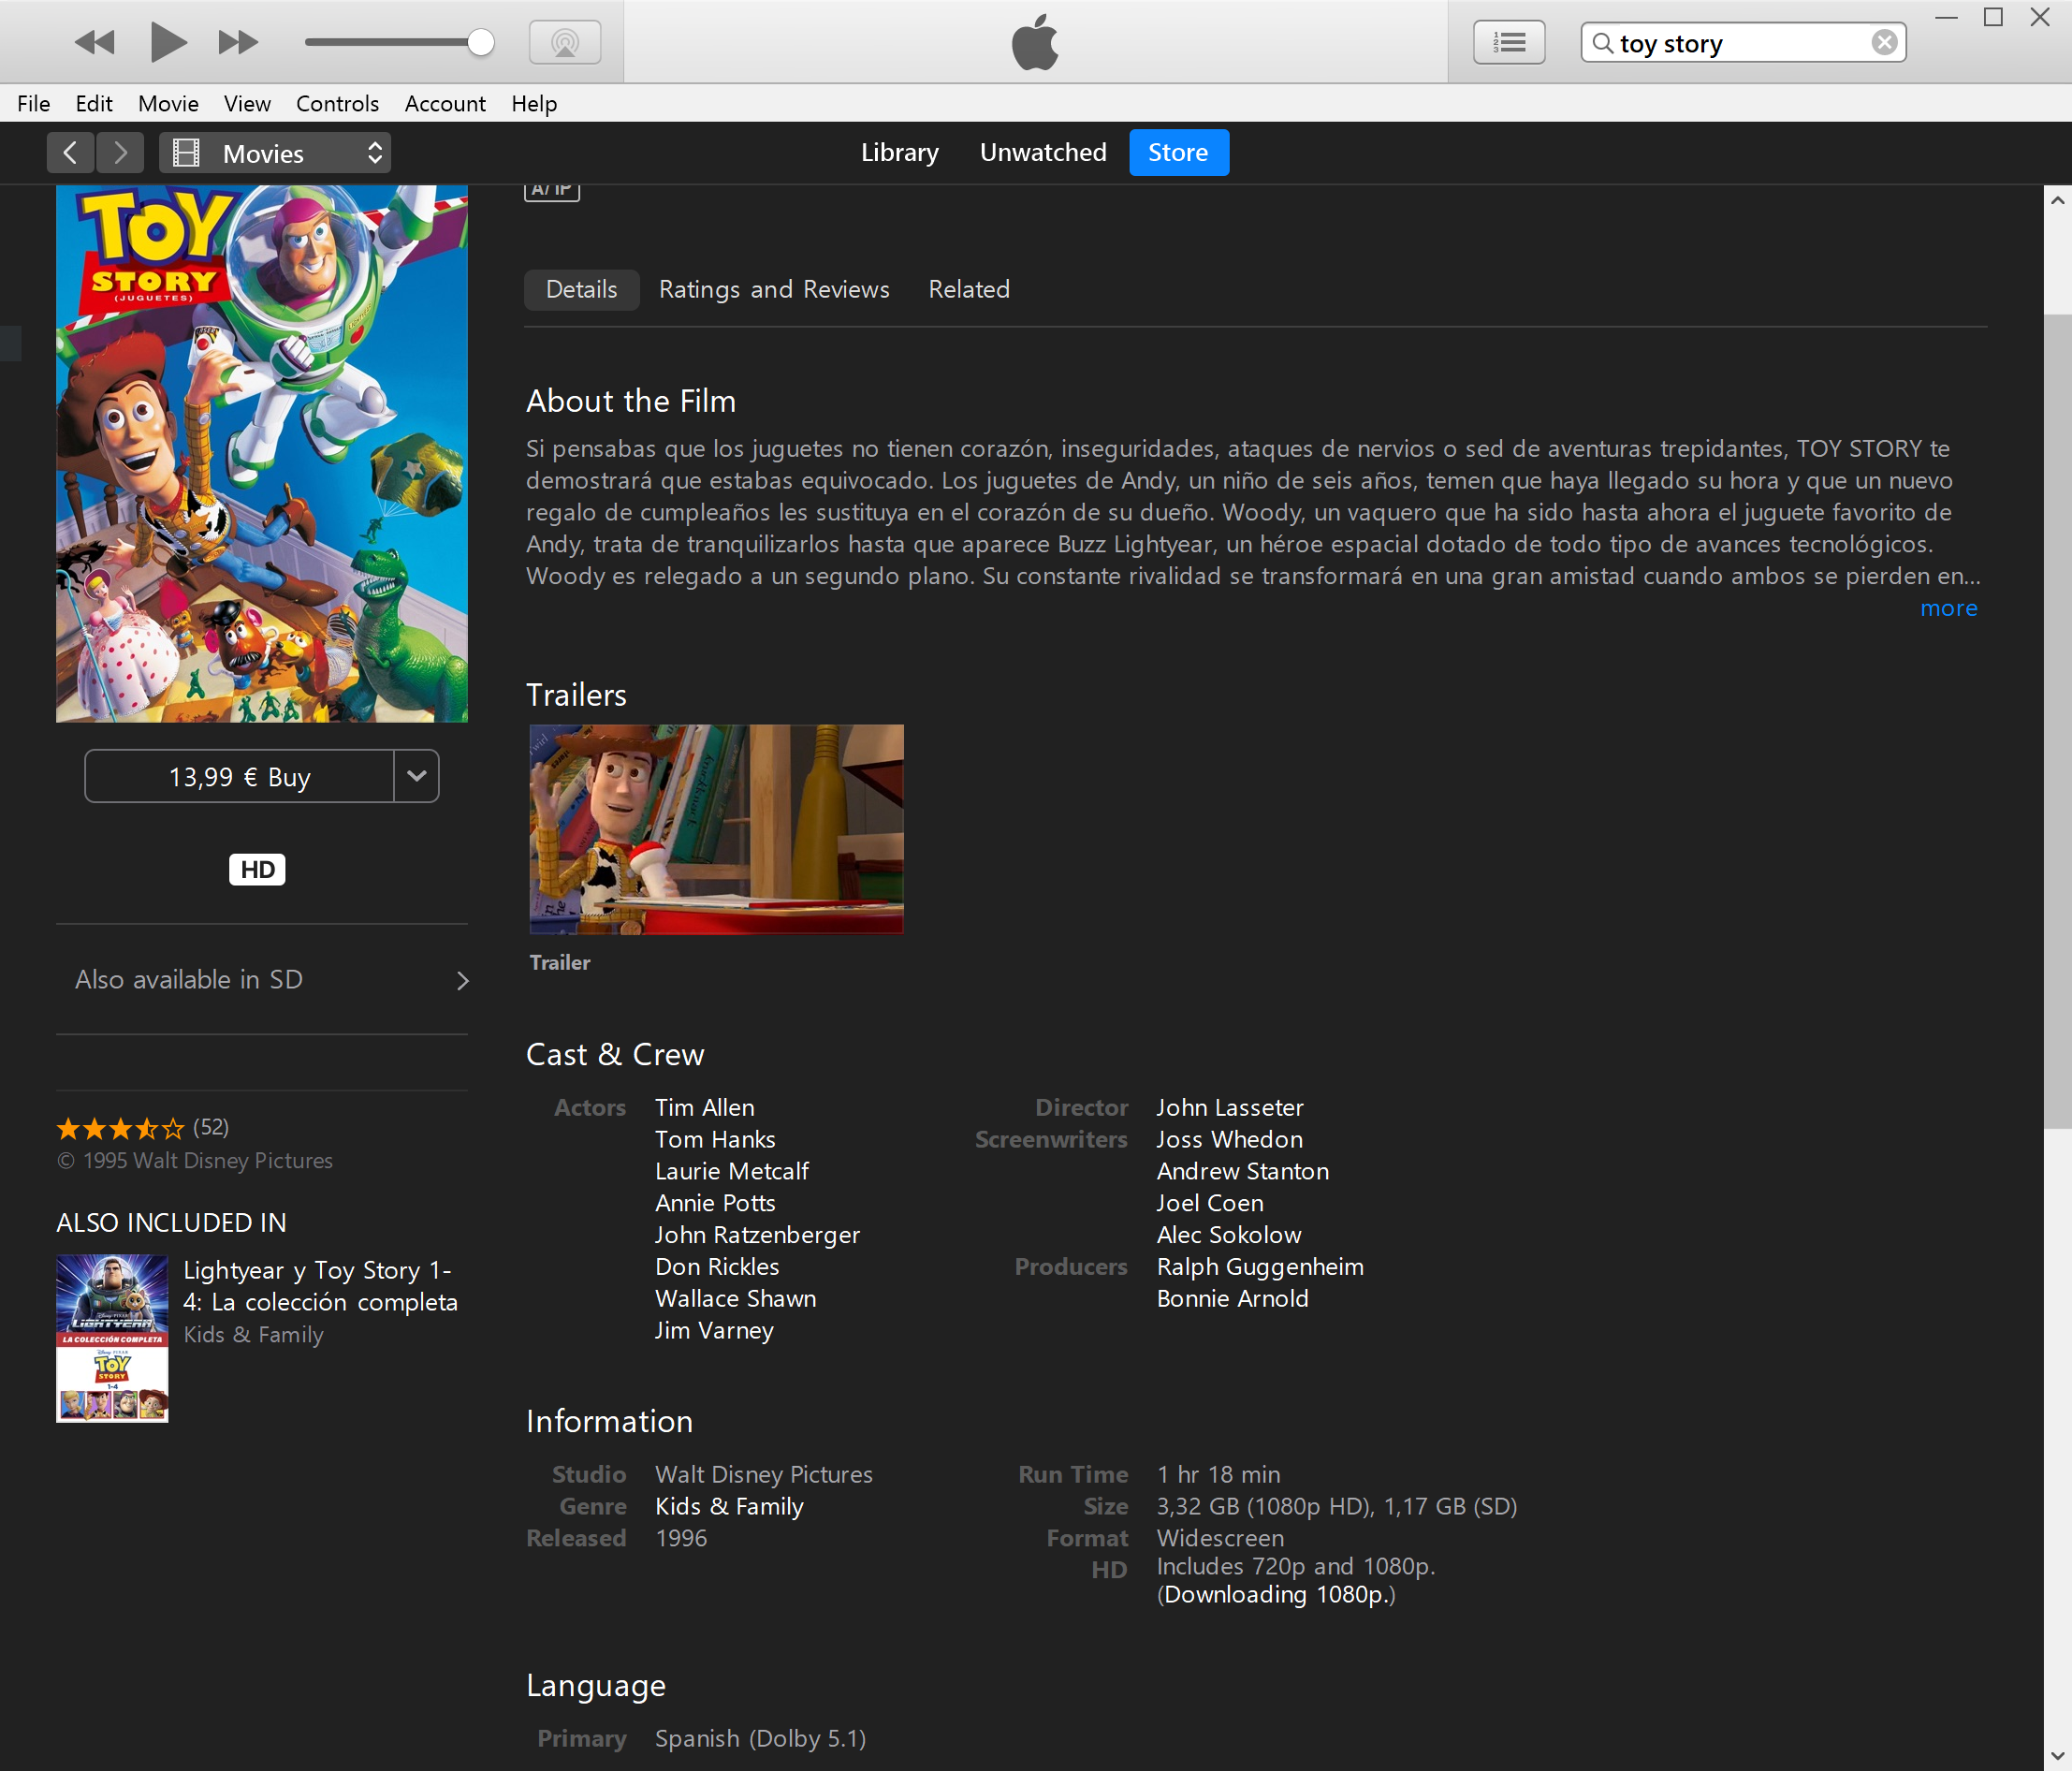Click Downloading 1080p link
This screenshot has width=2072, height=1771.
tap(1276, 1595)
